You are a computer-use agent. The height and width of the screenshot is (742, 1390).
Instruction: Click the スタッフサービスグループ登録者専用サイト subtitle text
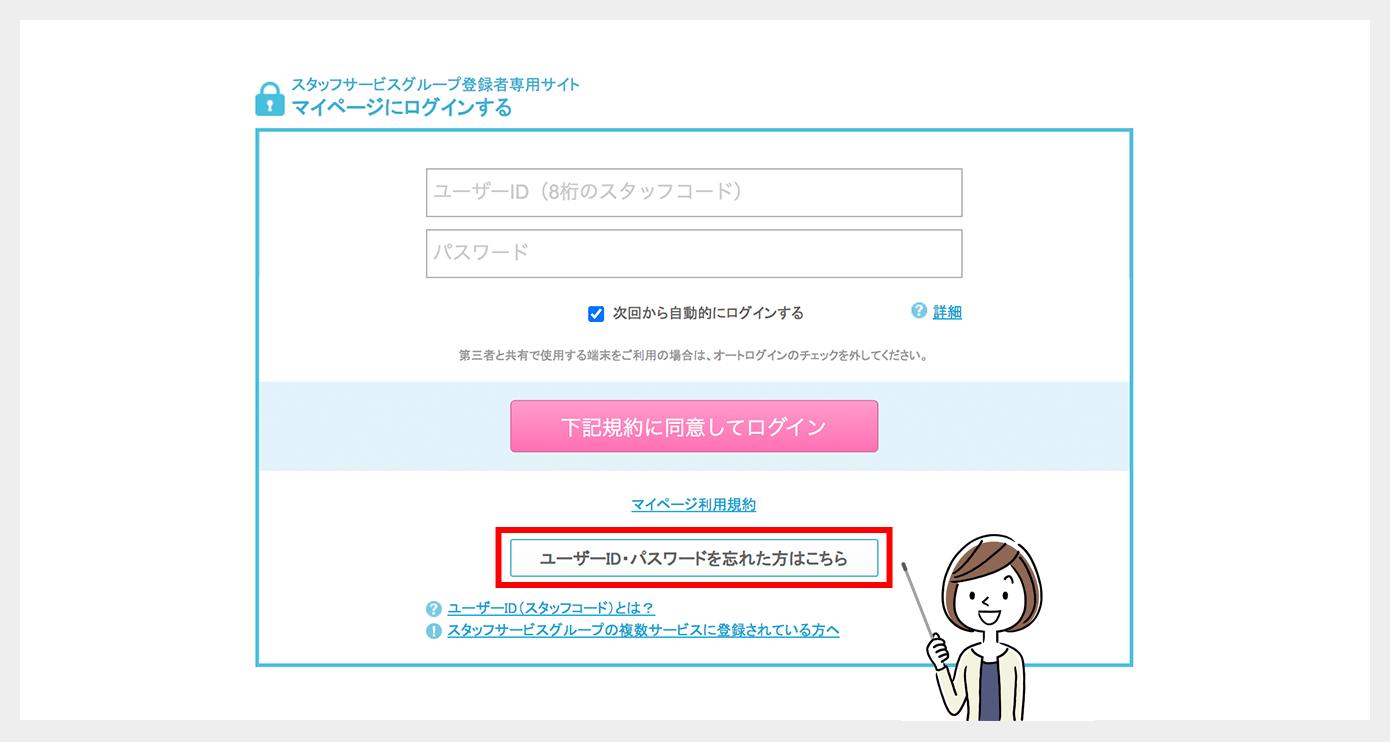click(x=436, y=84)
